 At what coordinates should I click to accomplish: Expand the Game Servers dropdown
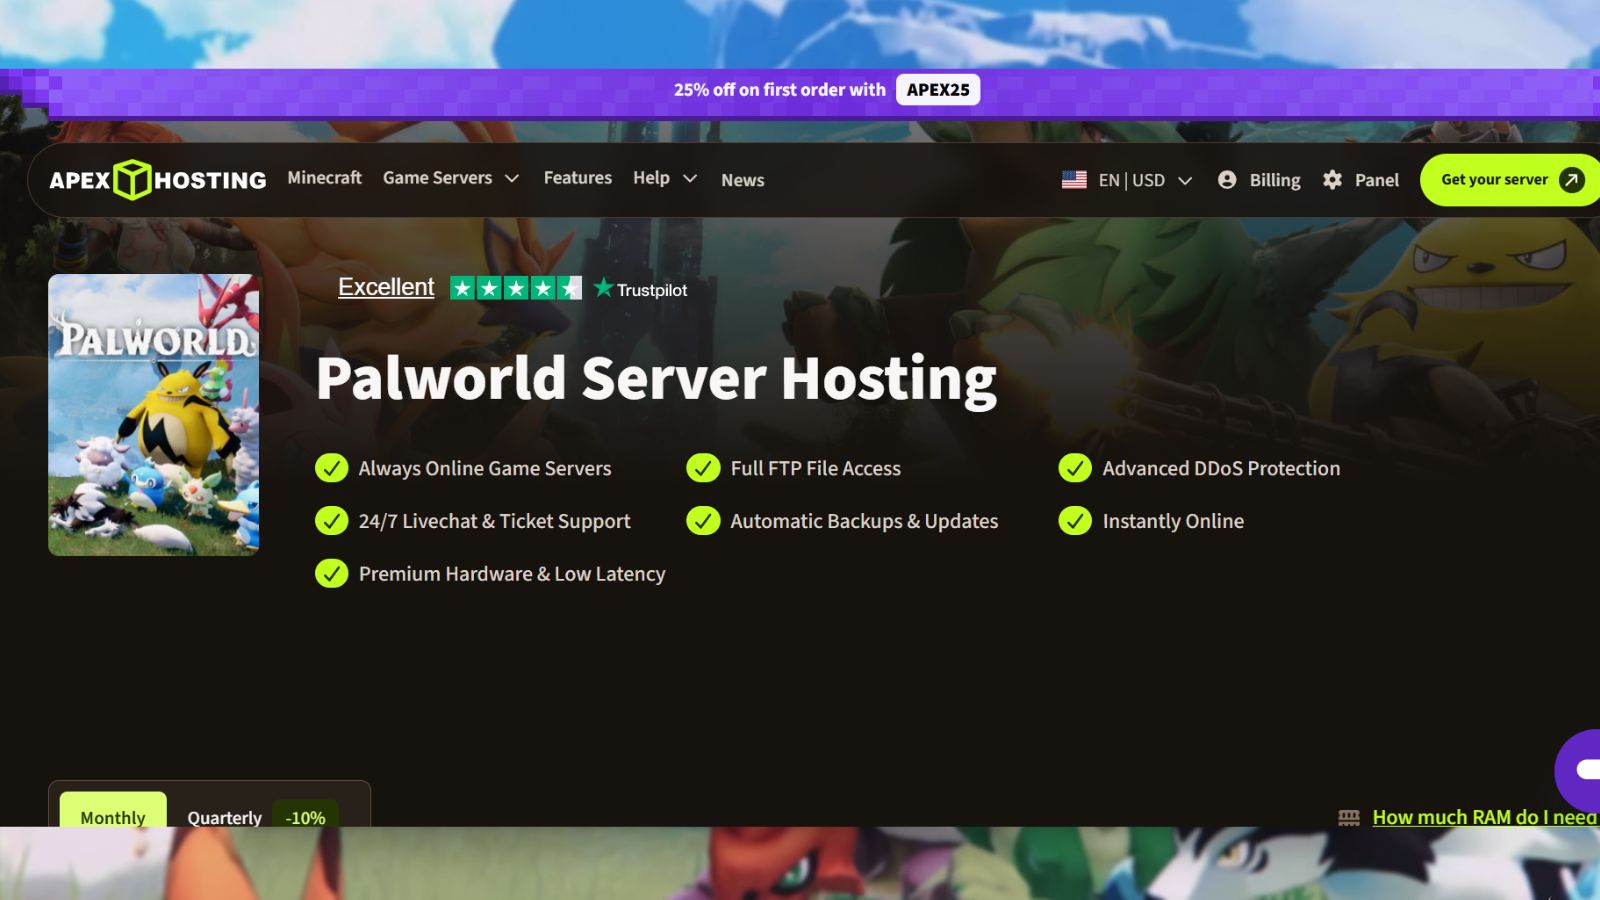pyautogui.click(x=451, y=177)
